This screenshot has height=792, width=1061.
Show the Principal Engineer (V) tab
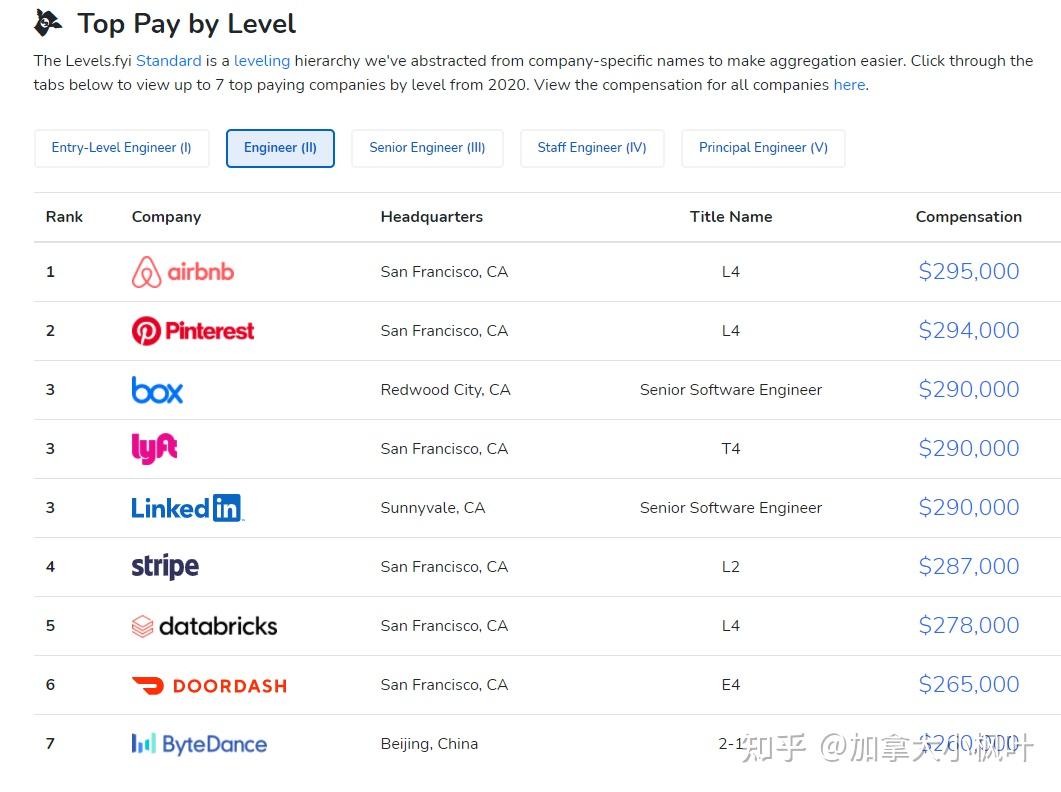pos(763,148)
